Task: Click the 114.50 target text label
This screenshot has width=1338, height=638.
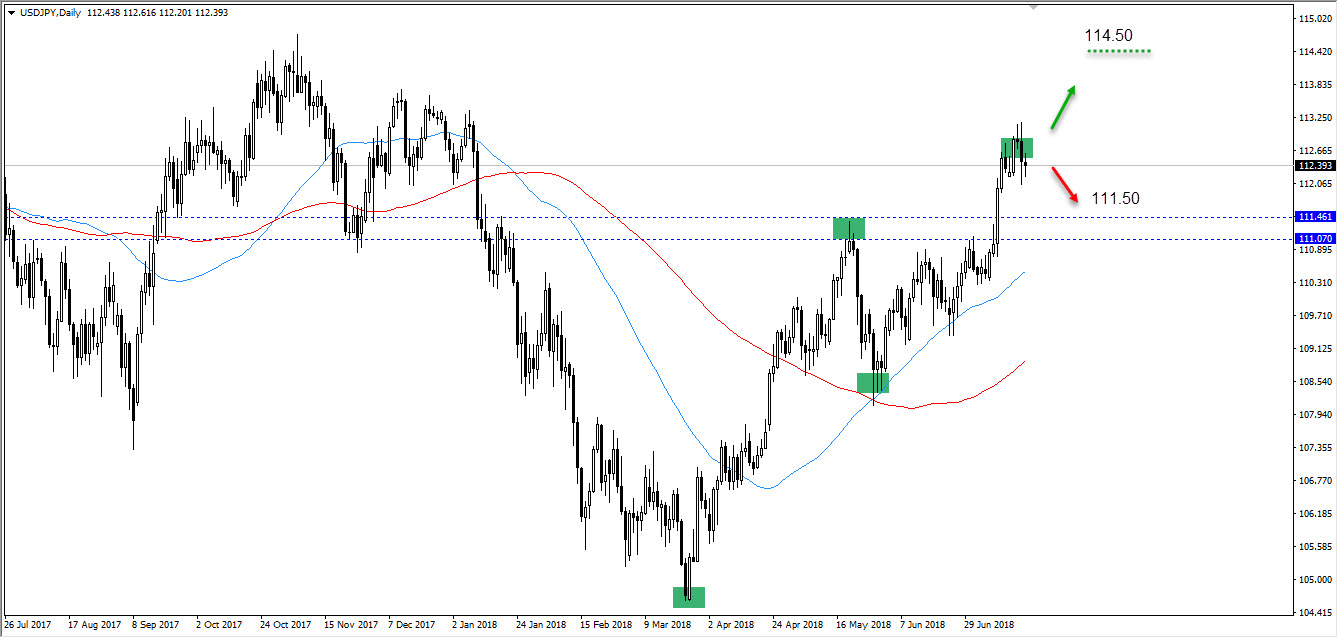Action: pos(1109,36)
